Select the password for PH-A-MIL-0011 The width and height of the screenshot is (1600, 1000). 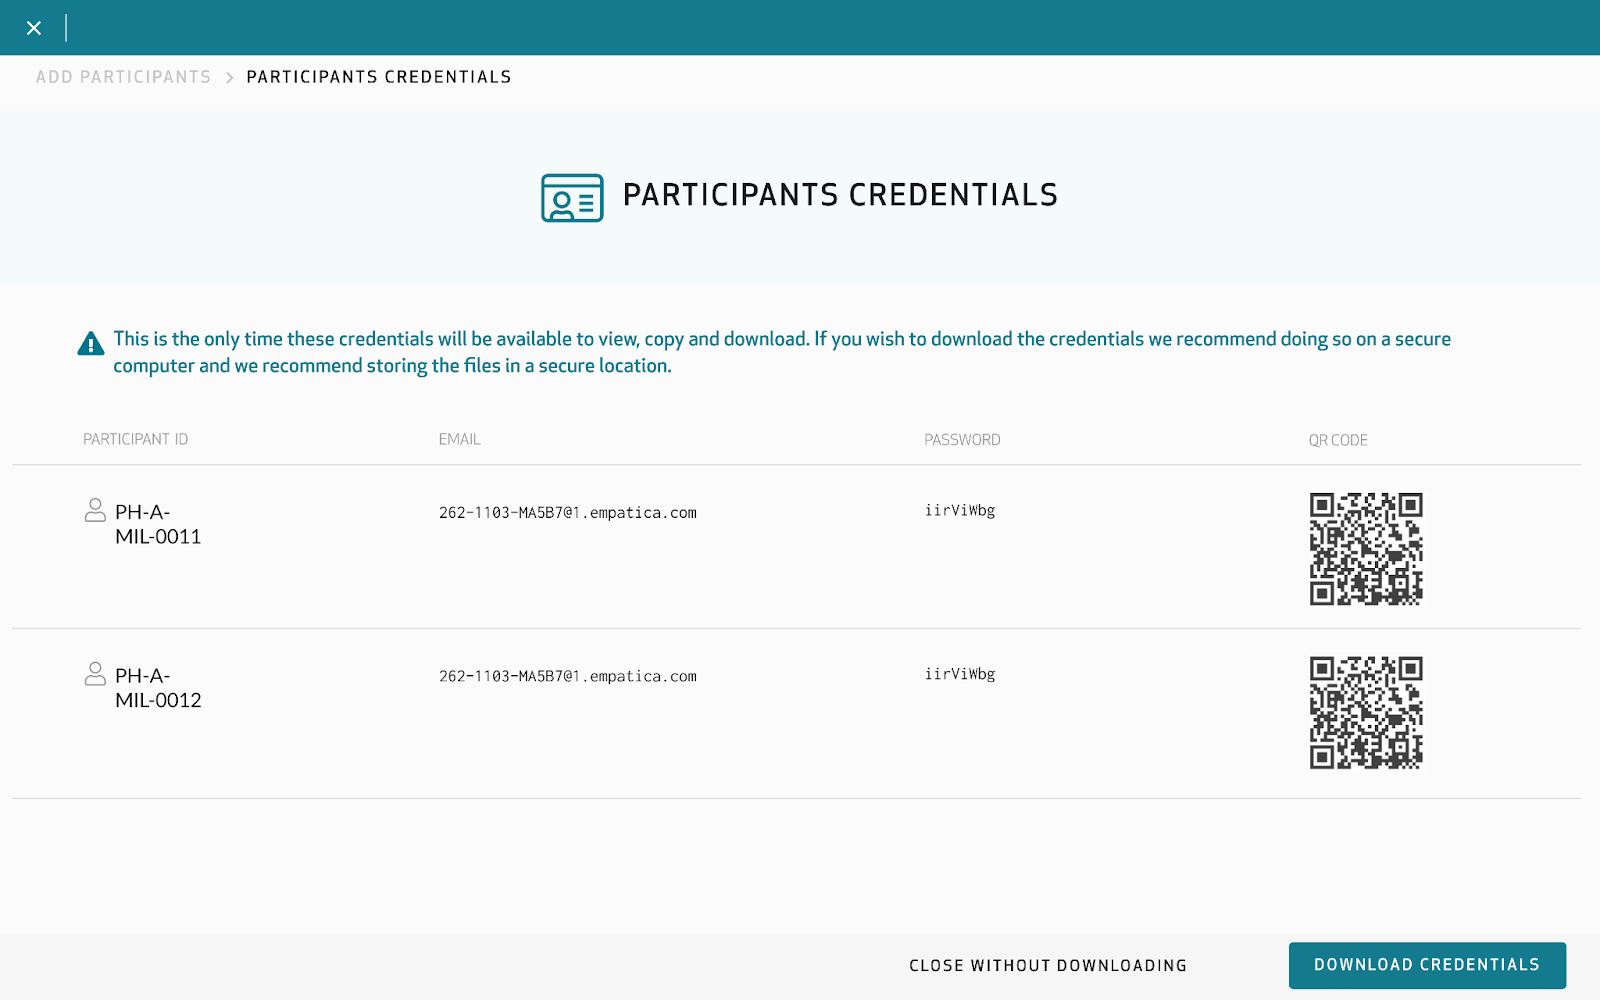point(960,511)
